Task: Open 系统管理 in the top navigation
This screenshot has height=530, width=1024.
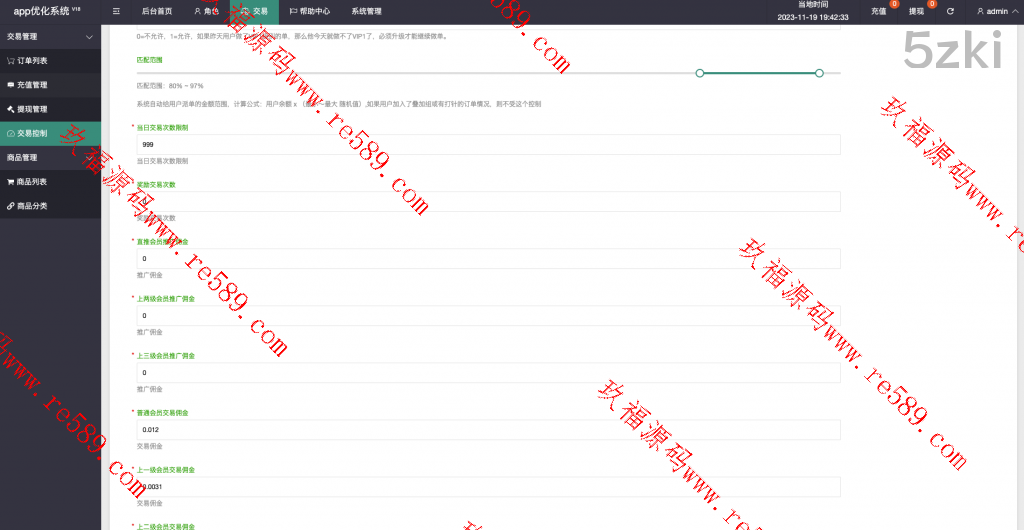Action: coord(366,11)
